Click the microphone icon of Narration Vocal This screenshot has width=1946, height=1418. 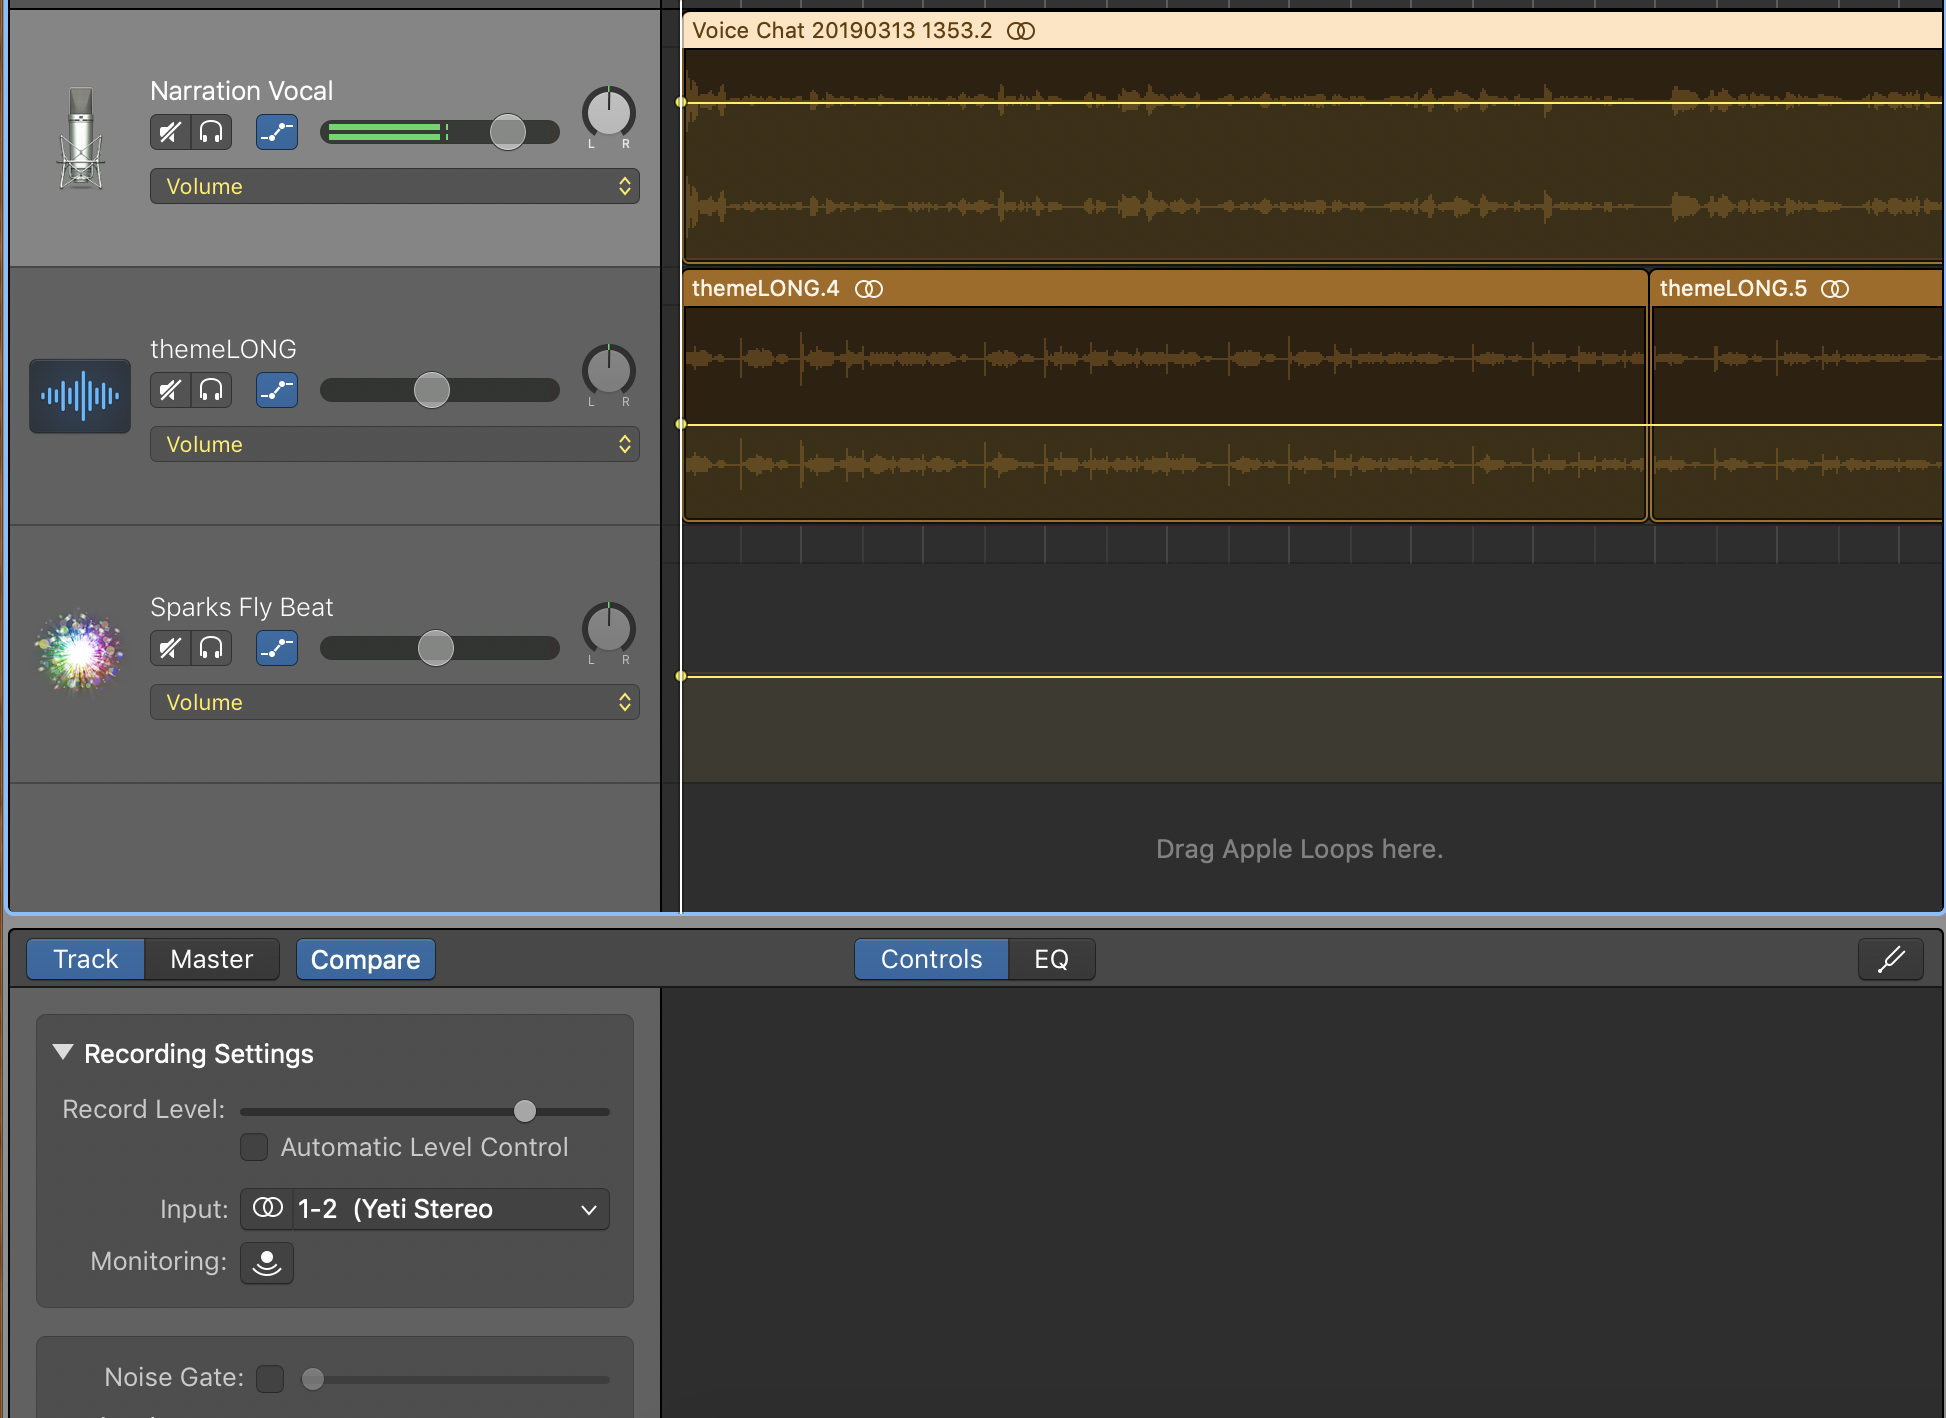(80, 138)
